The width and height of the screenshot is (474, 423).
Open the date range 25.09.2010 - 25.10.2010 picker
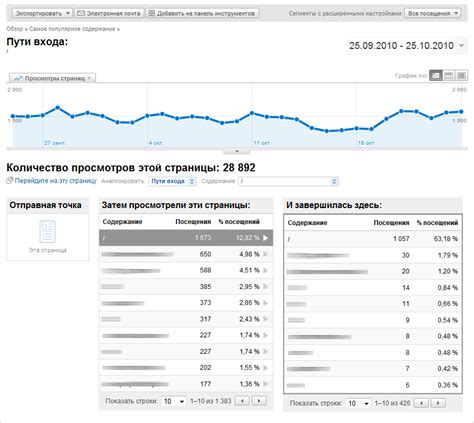pyautogui.click(x=406, y=46)
